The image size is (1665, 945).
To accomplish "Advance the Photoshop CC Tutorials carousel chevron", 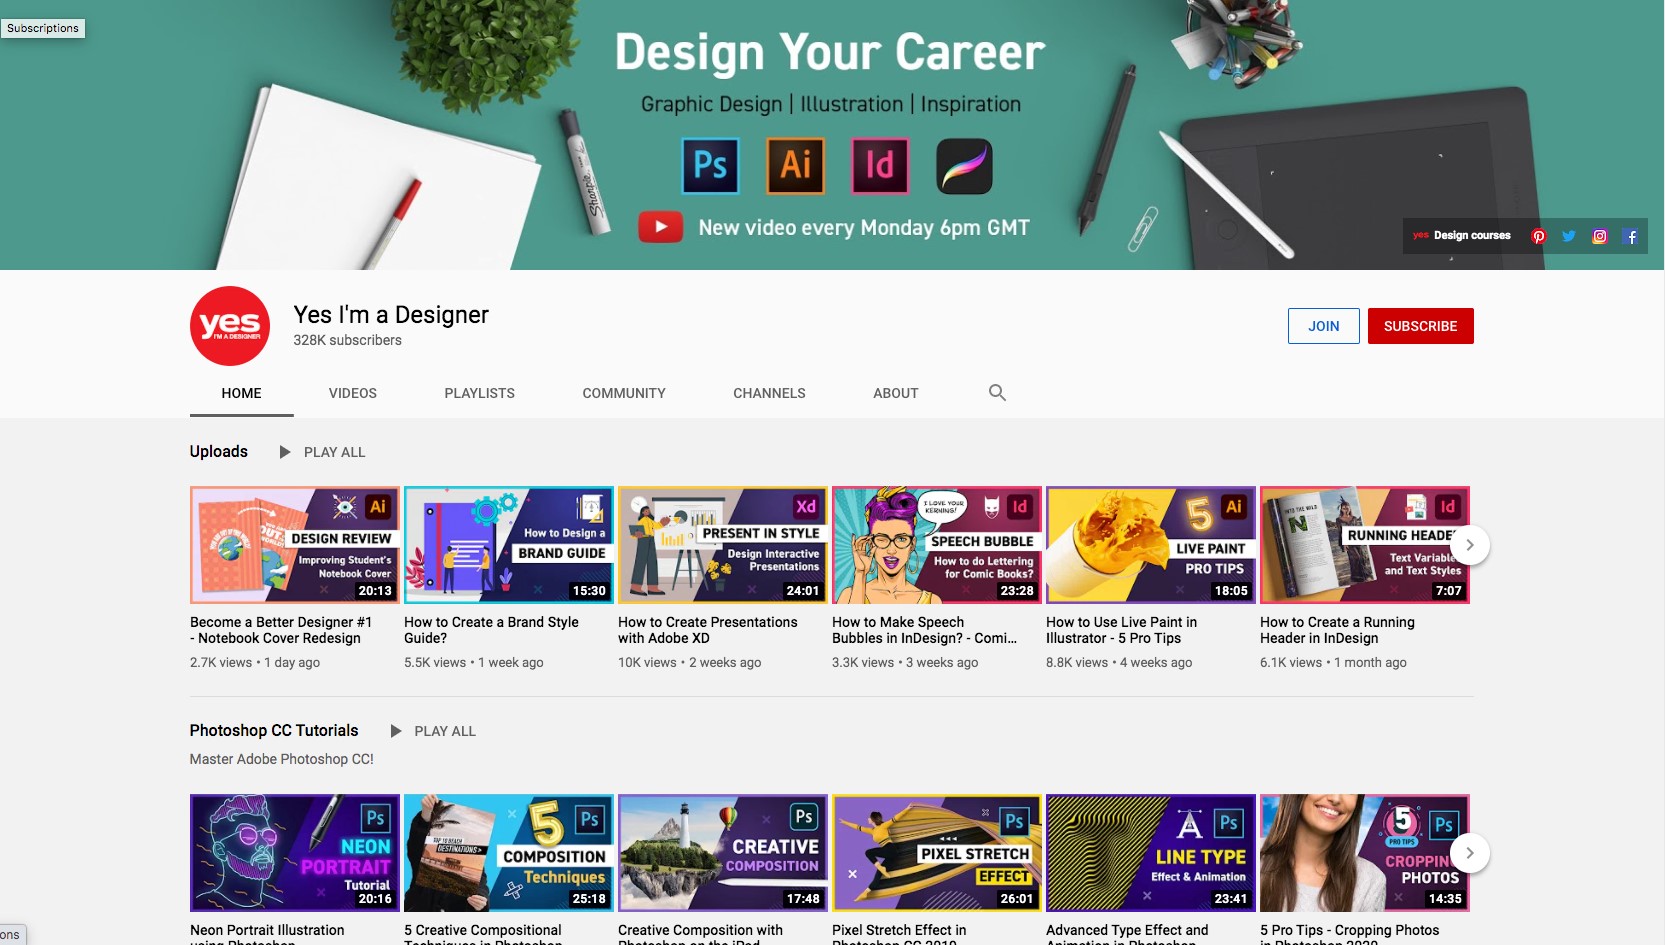I will (x=1470, y=853).
